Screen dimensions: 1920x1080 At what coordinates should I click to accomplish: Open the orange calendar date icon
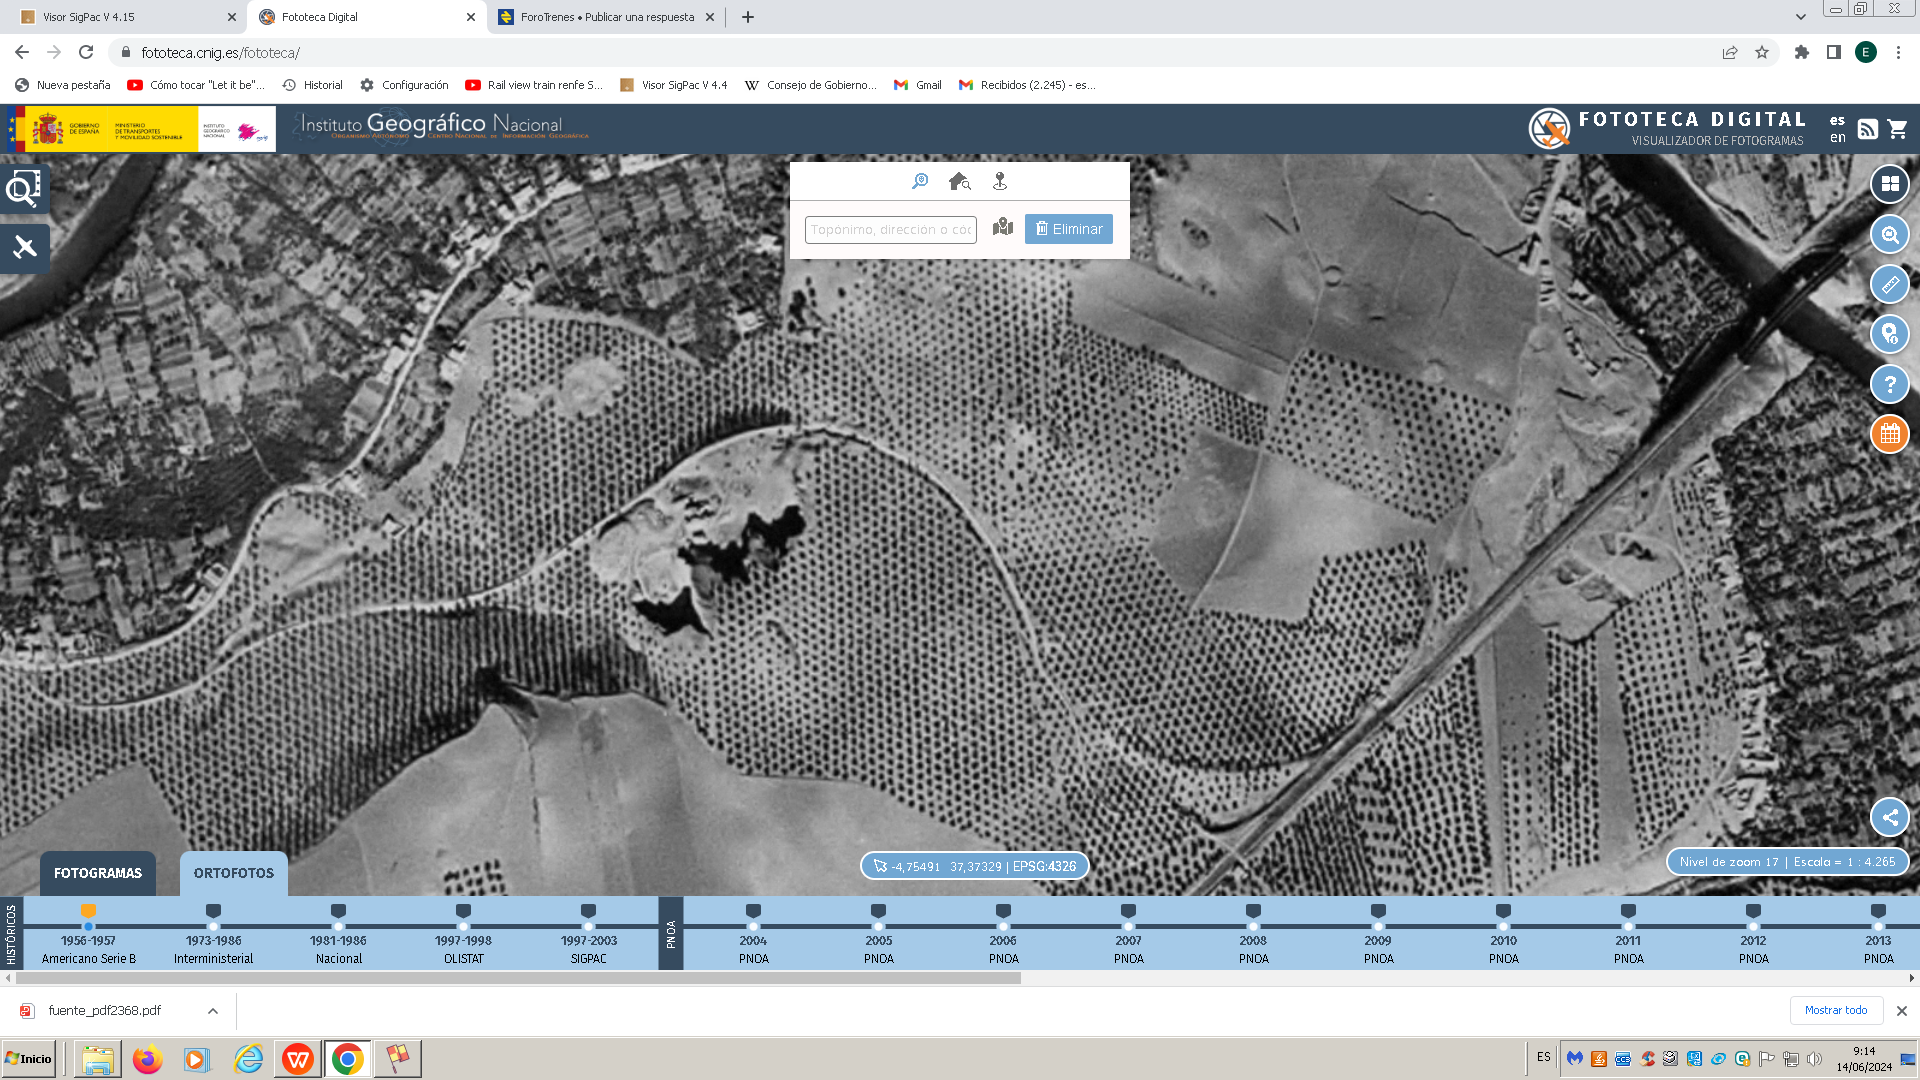[x=1889, y=434]
